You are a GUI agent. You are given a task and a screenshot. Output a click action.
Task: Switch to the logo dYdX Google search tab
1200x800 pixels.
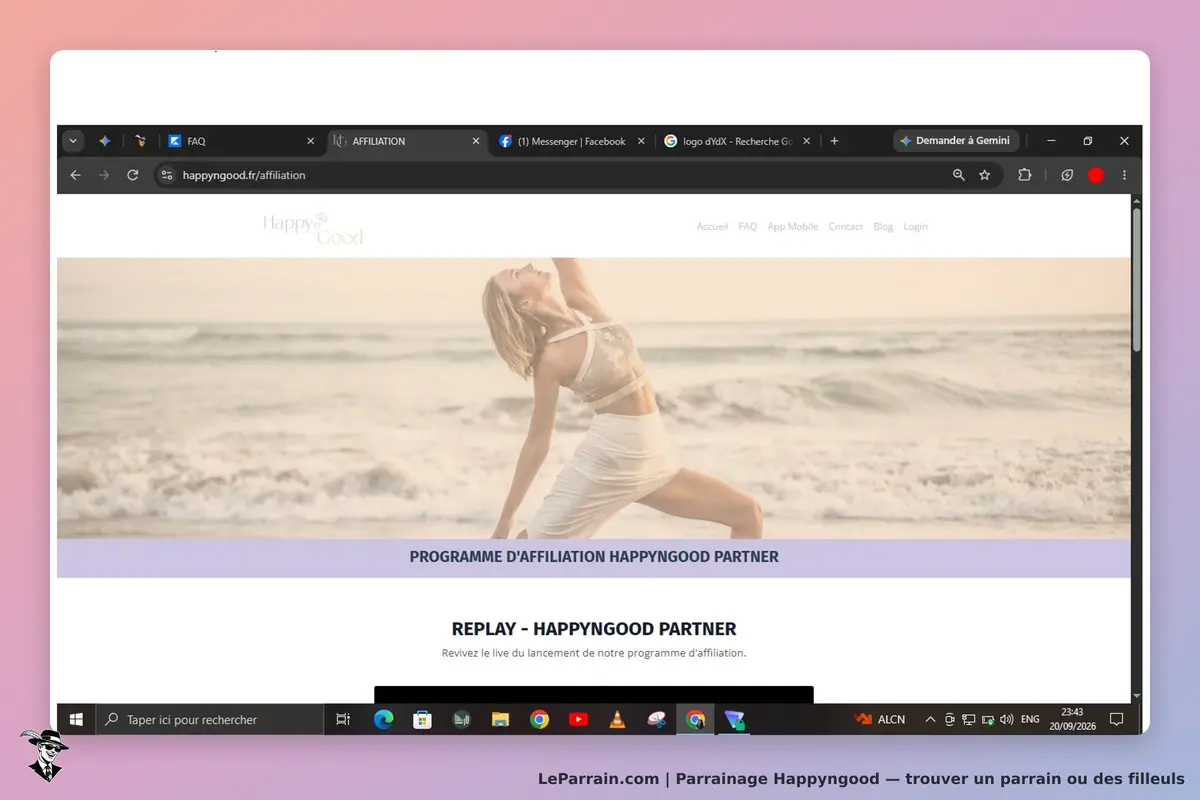tap(737, 141)
